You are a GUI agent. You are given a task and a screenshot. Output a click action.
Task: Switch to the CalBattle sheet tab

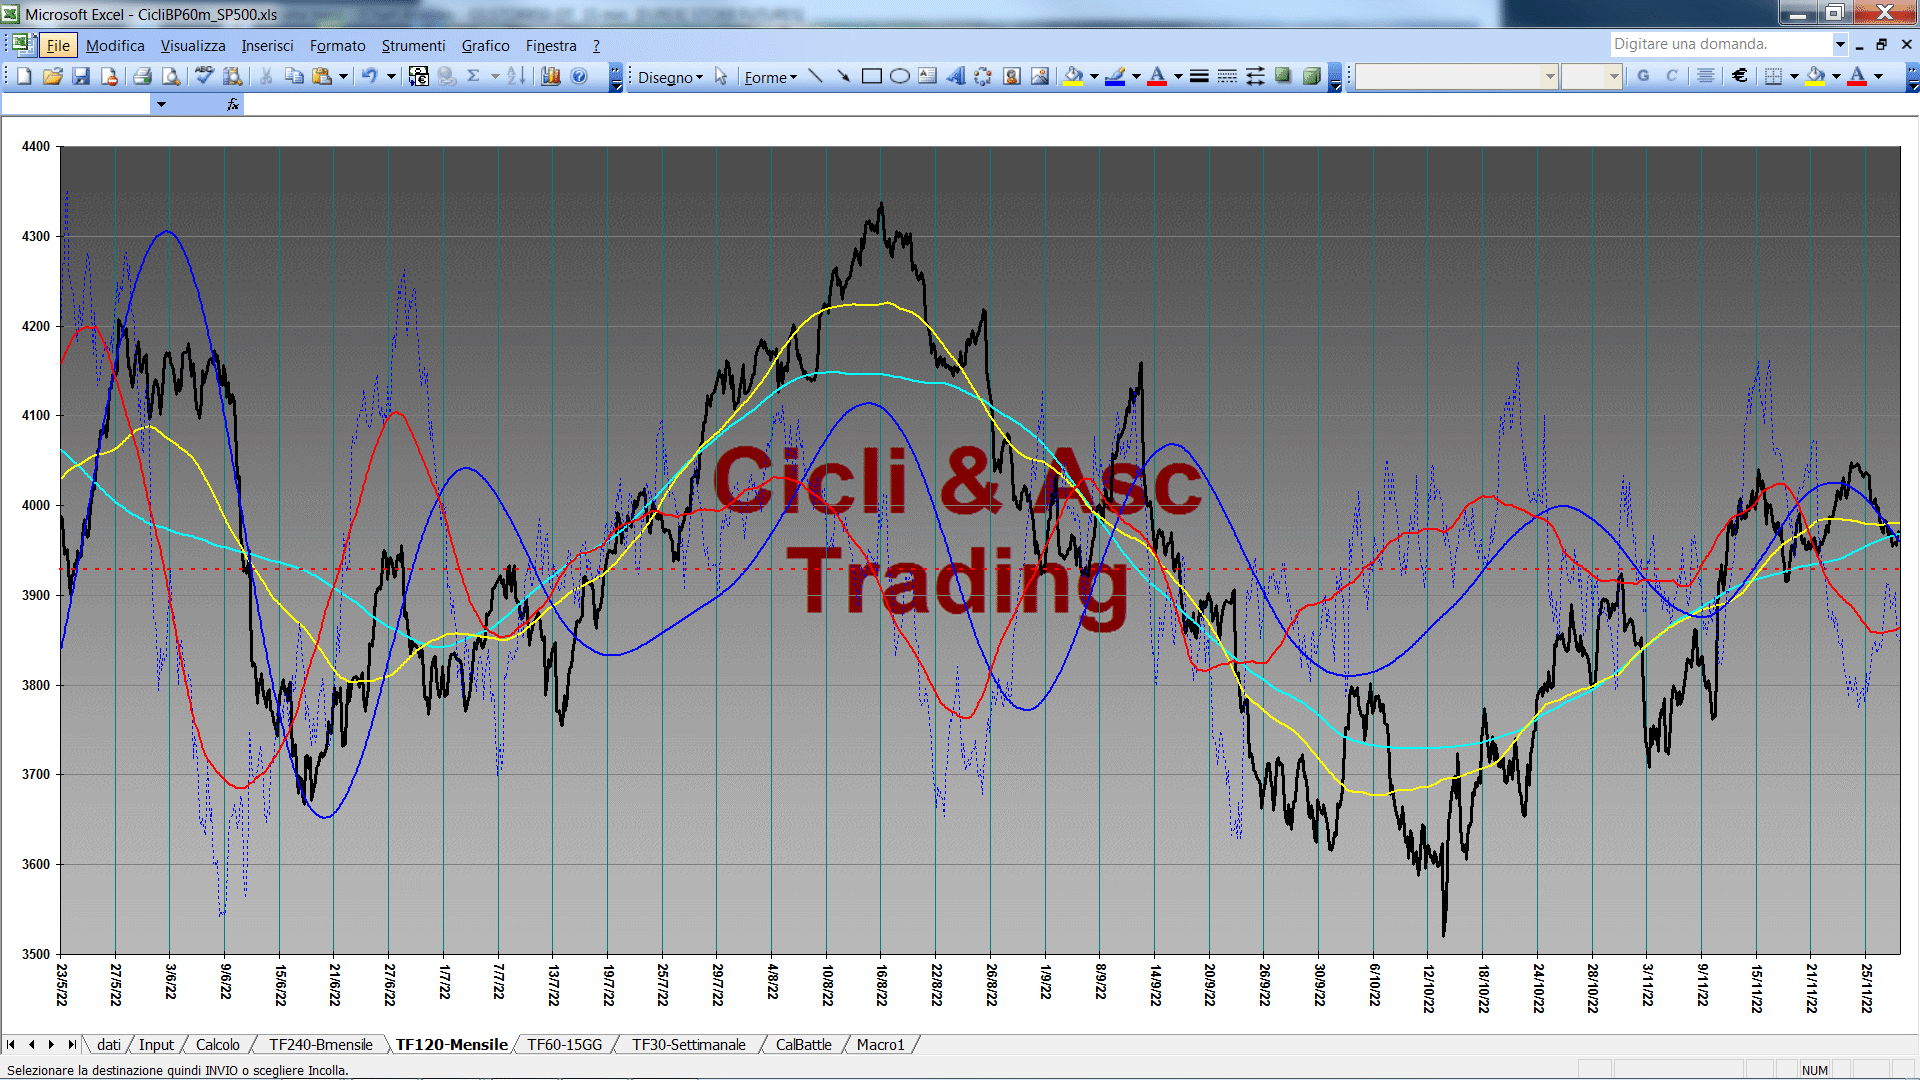pyautogui.click(x=803, y=1044)
